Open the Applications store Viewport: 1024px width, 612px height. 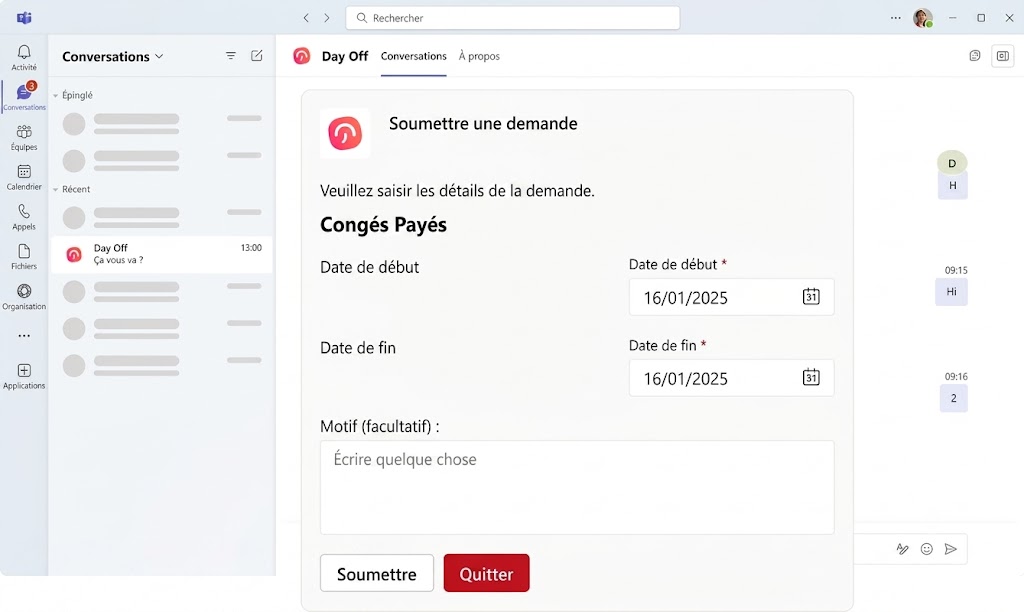tap(24, 376)
